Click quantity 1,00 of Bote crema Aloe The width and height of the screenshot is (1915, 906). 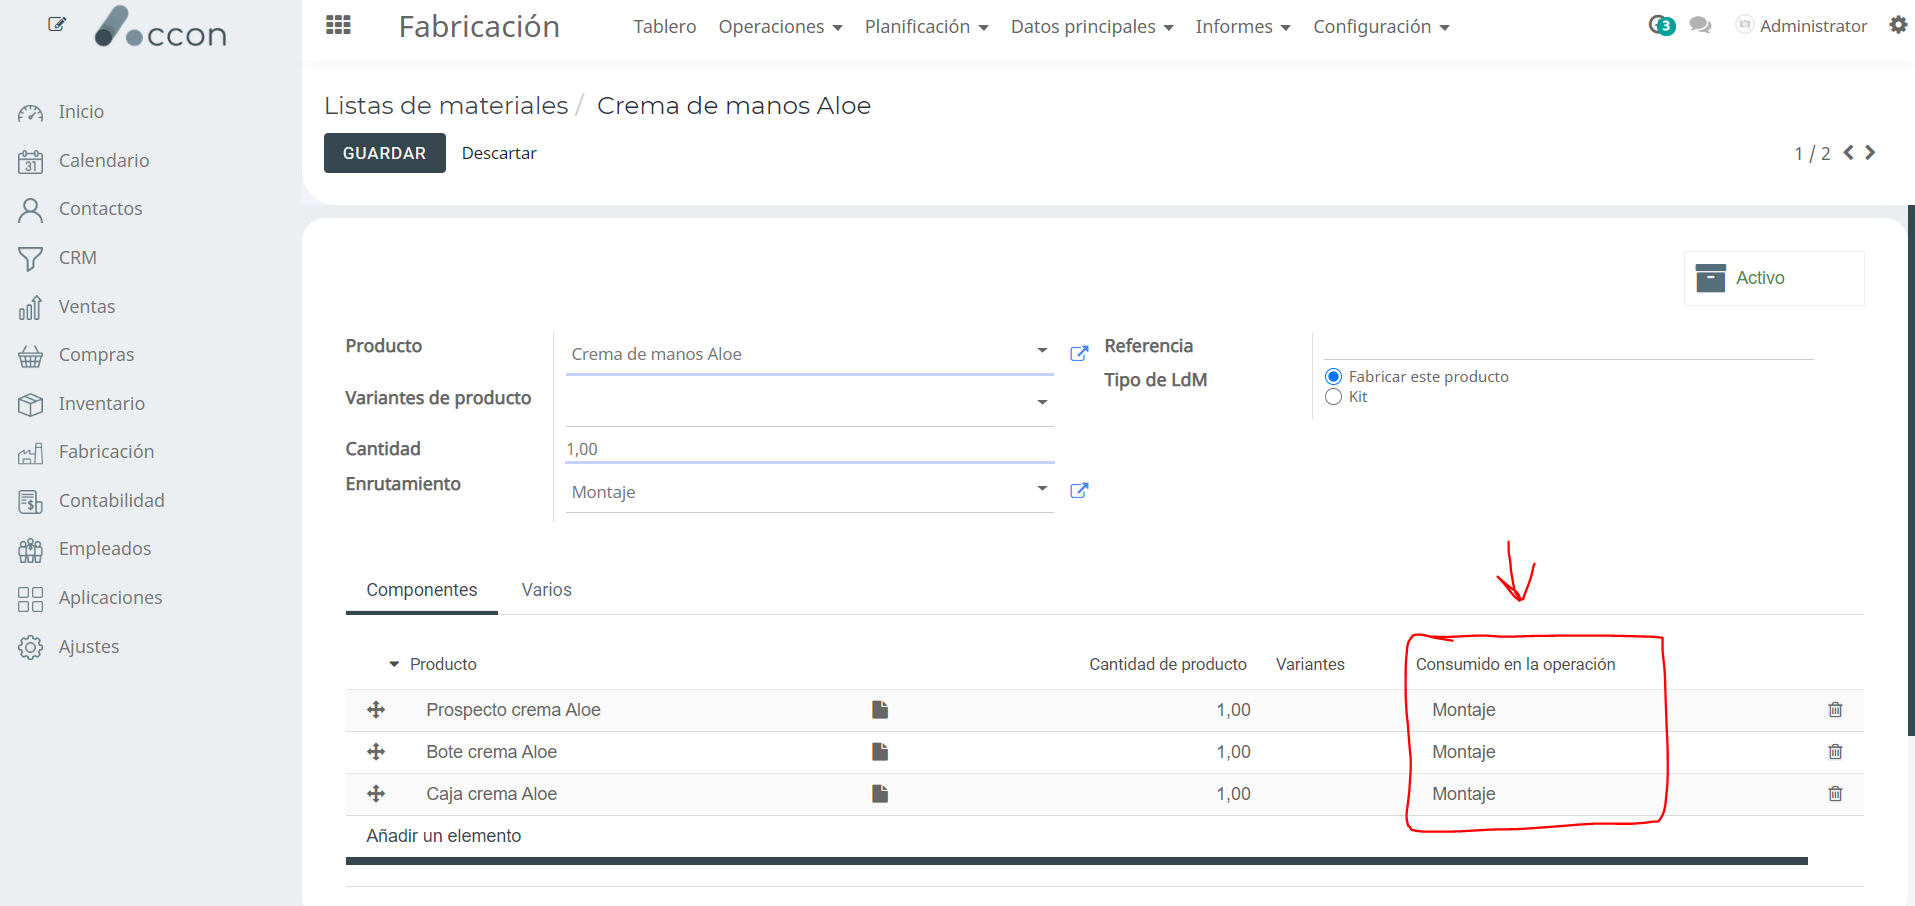coord(1233,752)
